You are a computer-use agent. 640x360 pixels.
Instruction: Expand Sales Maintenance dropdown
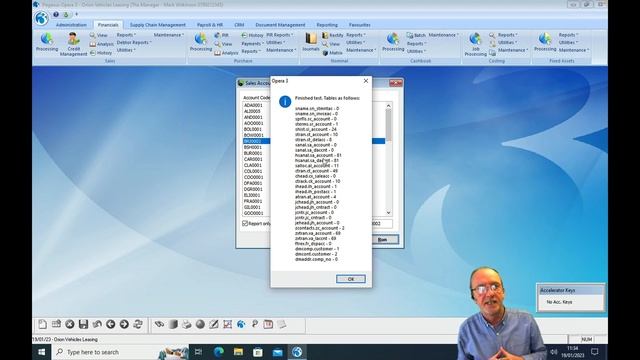click(x=169, y=35)
